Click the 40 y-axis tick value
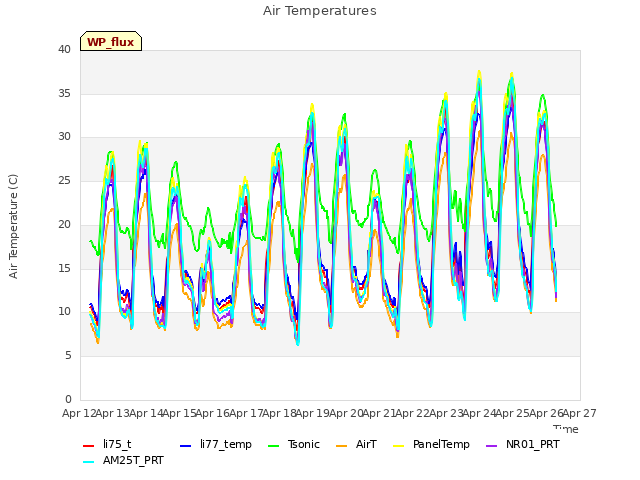 tap(64, 49)
